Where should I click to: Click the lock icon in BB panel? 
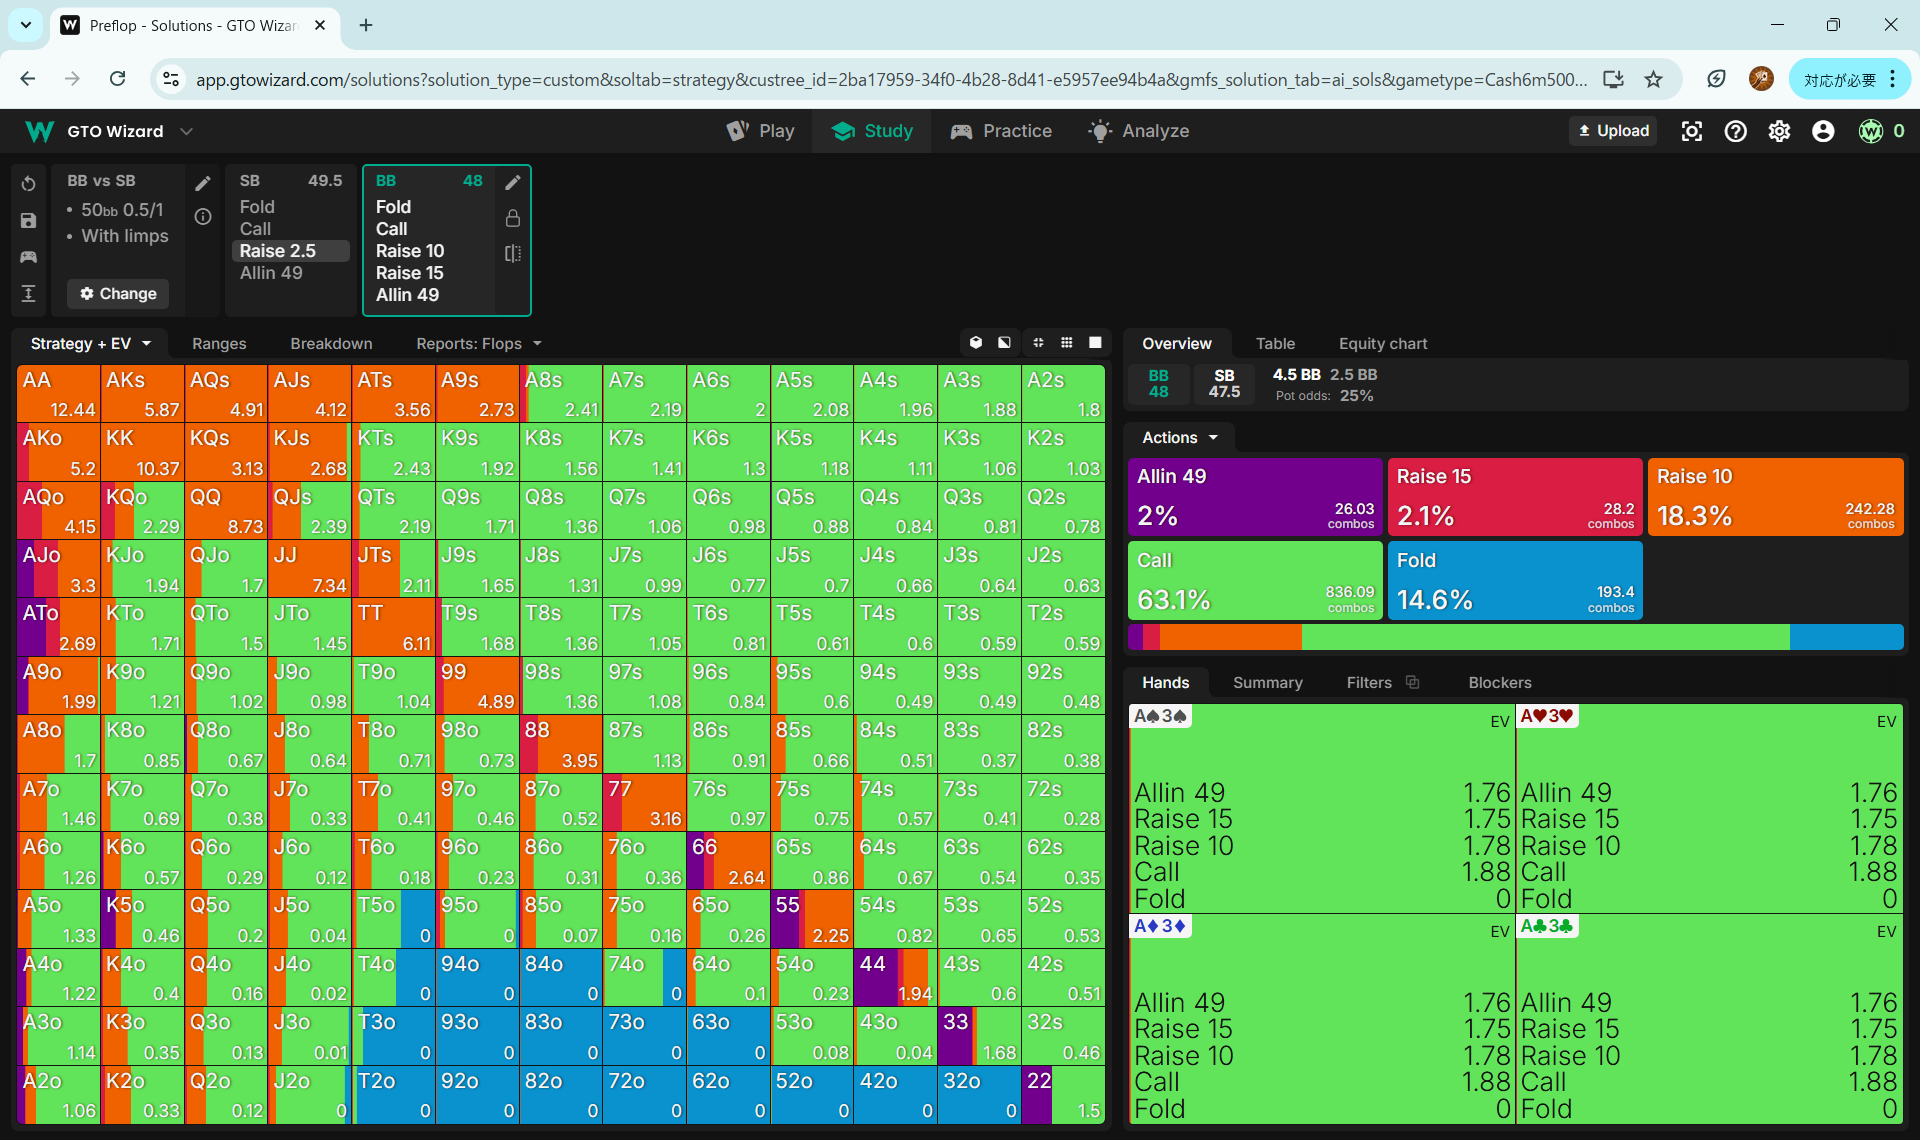point(512,218)
